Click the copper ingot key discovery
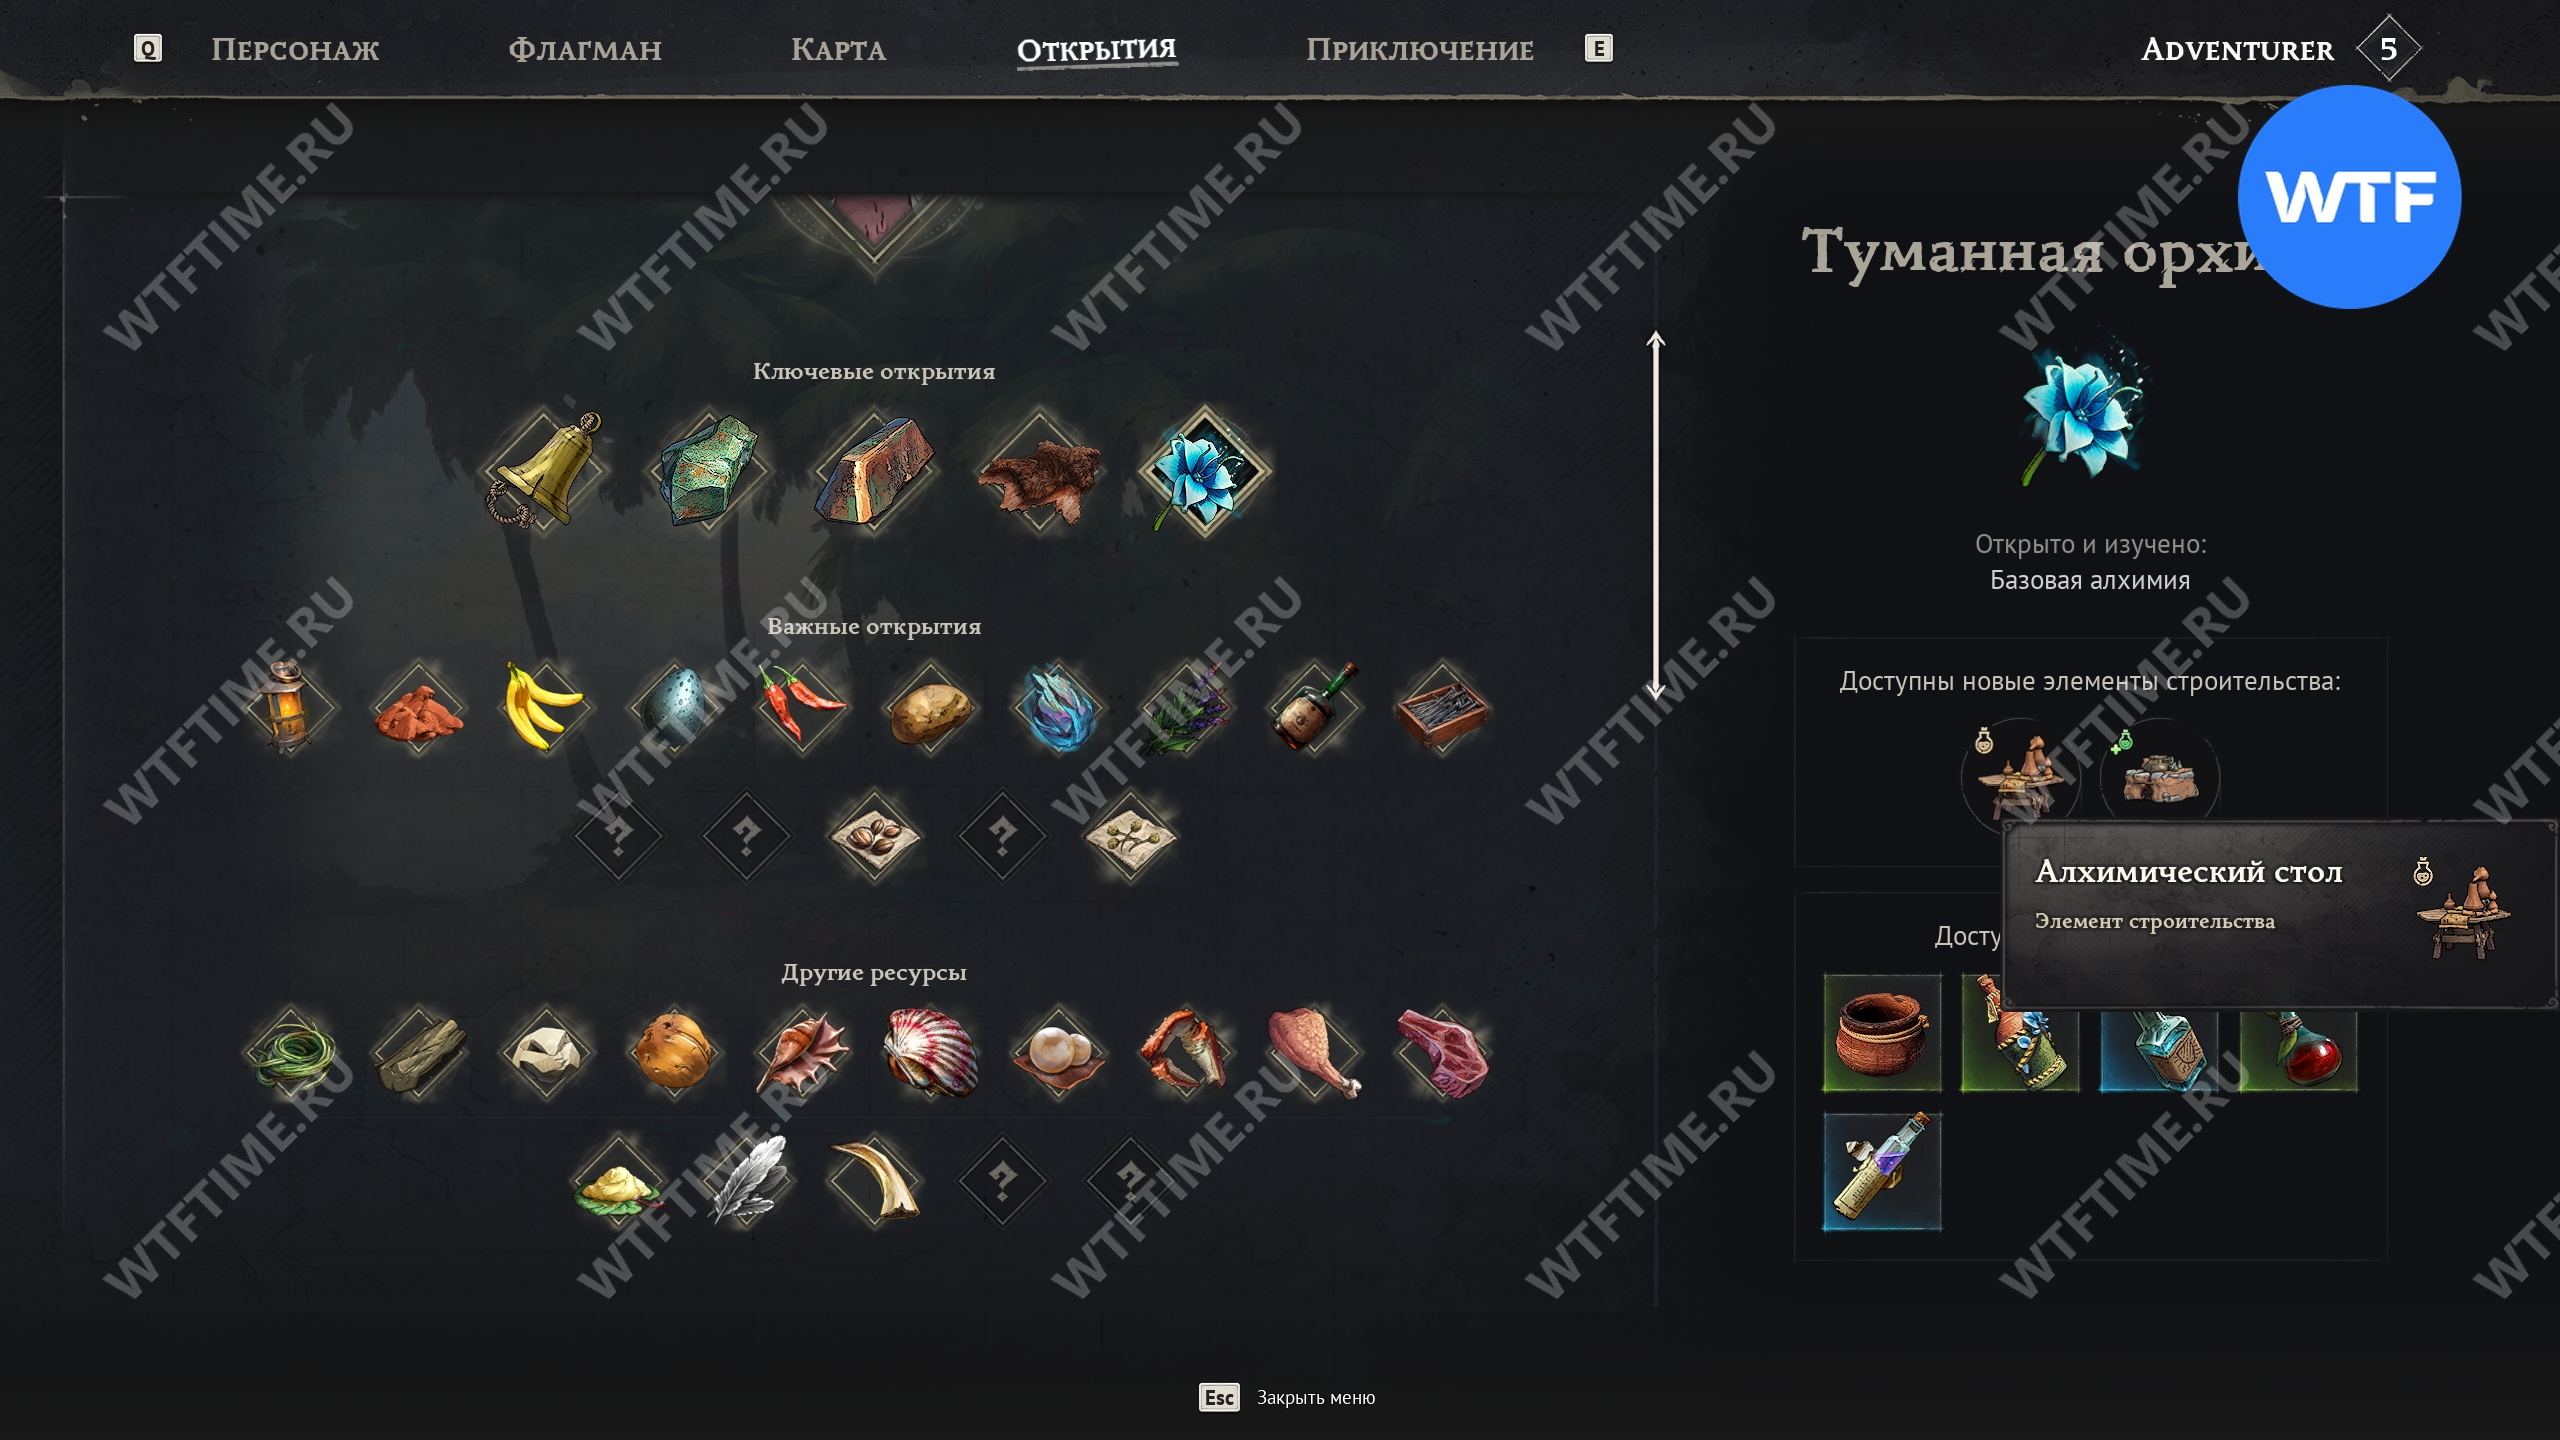 click(x=874, y=470)
